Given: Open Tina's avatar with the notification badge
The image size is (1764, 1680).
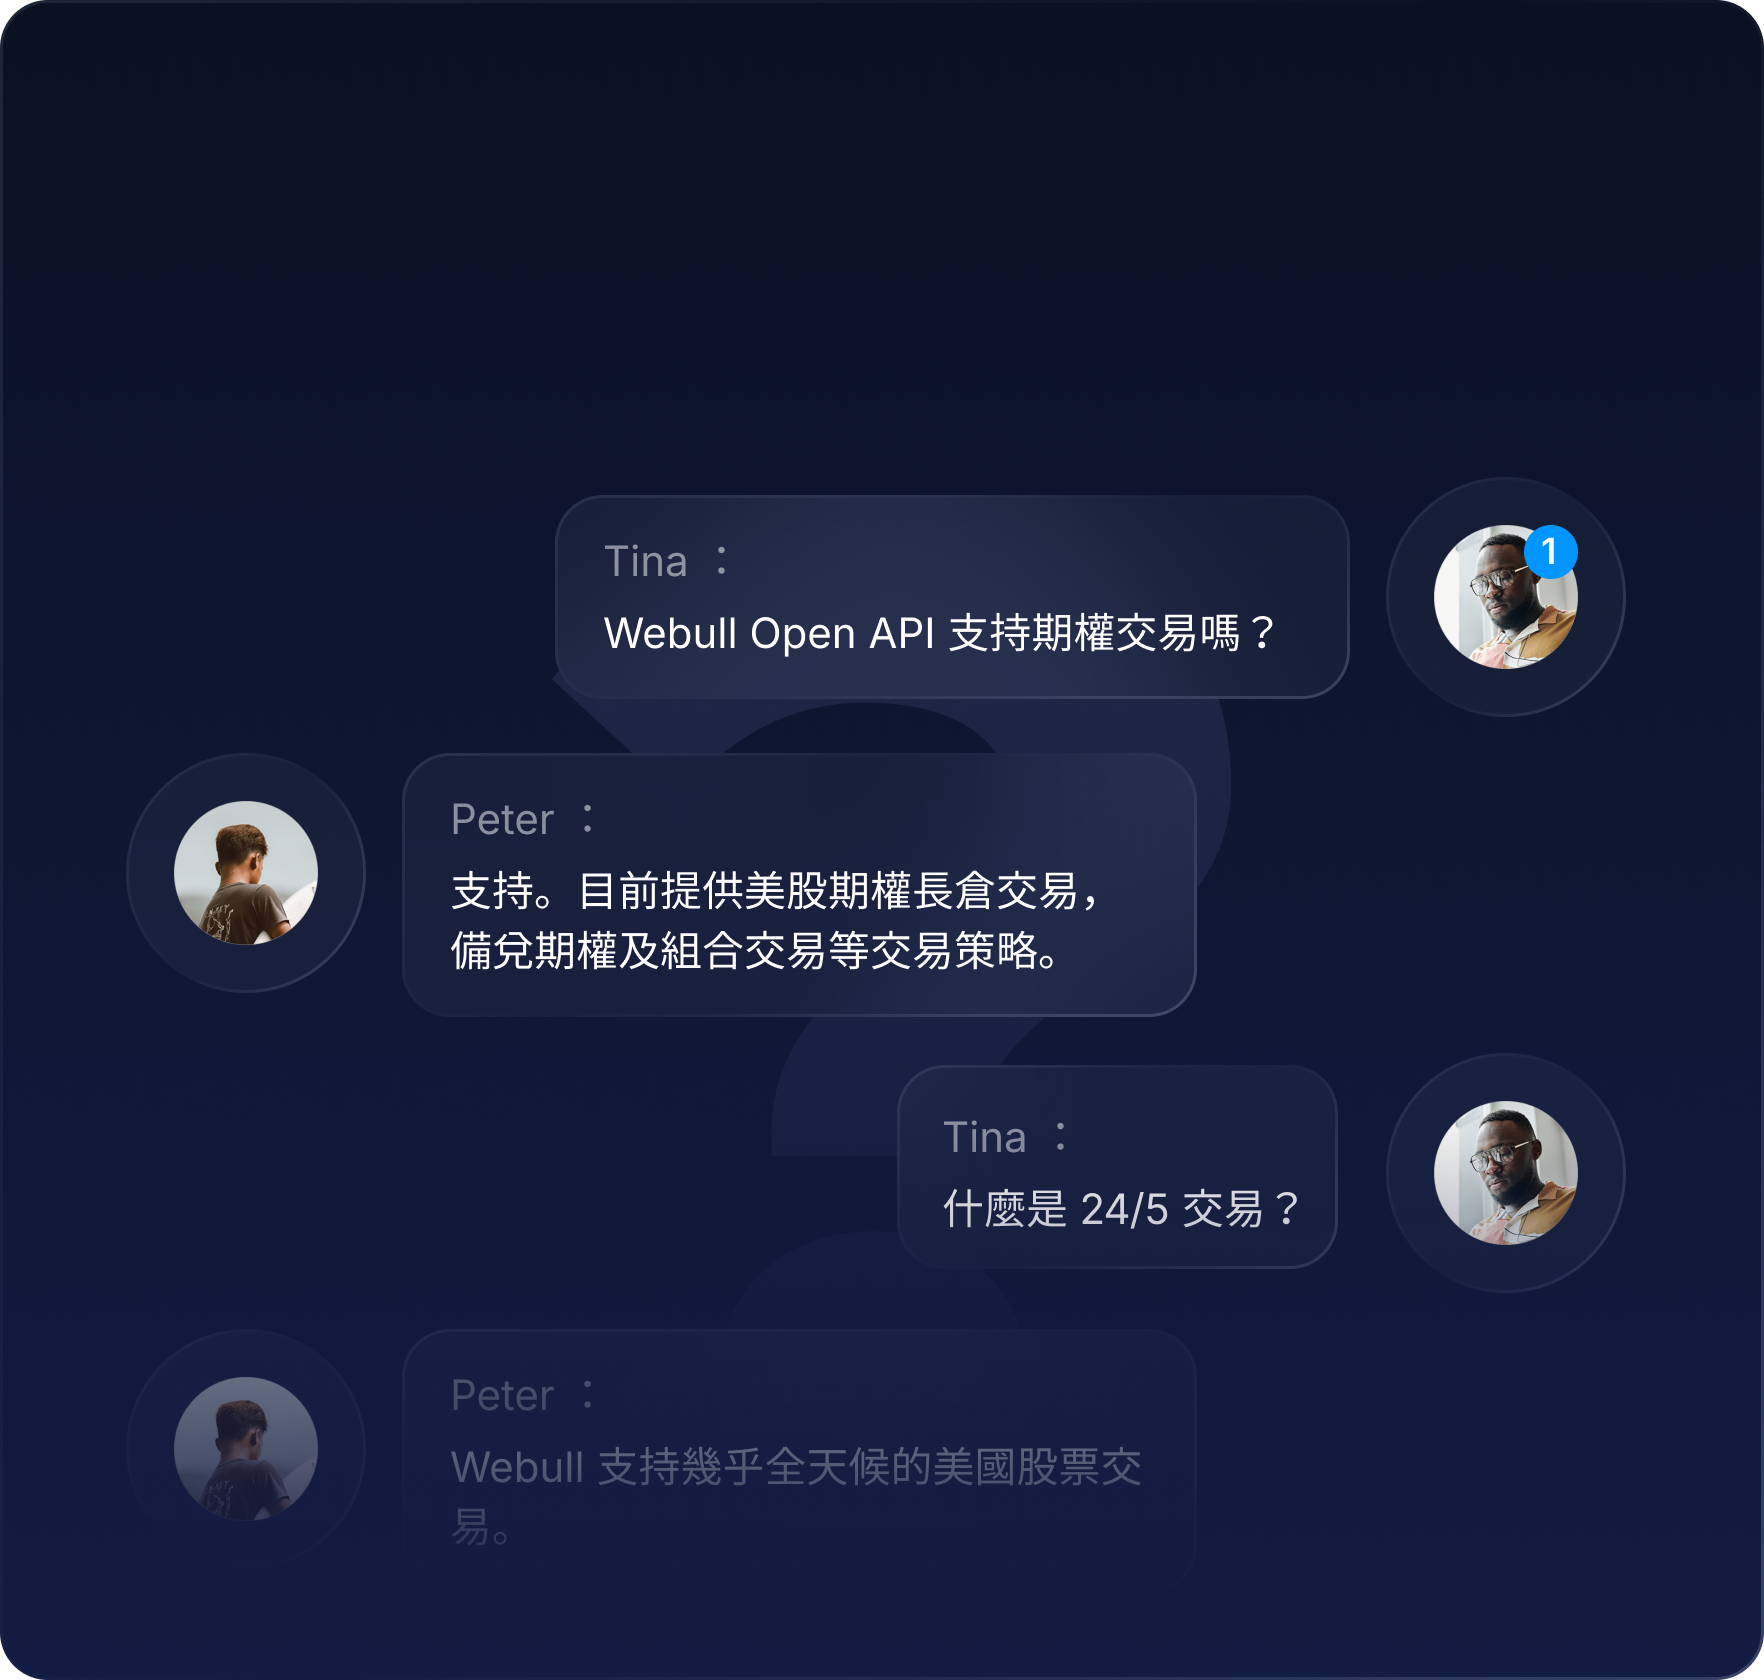Looking at the screenshot, I should click(x=1505, y=597).
